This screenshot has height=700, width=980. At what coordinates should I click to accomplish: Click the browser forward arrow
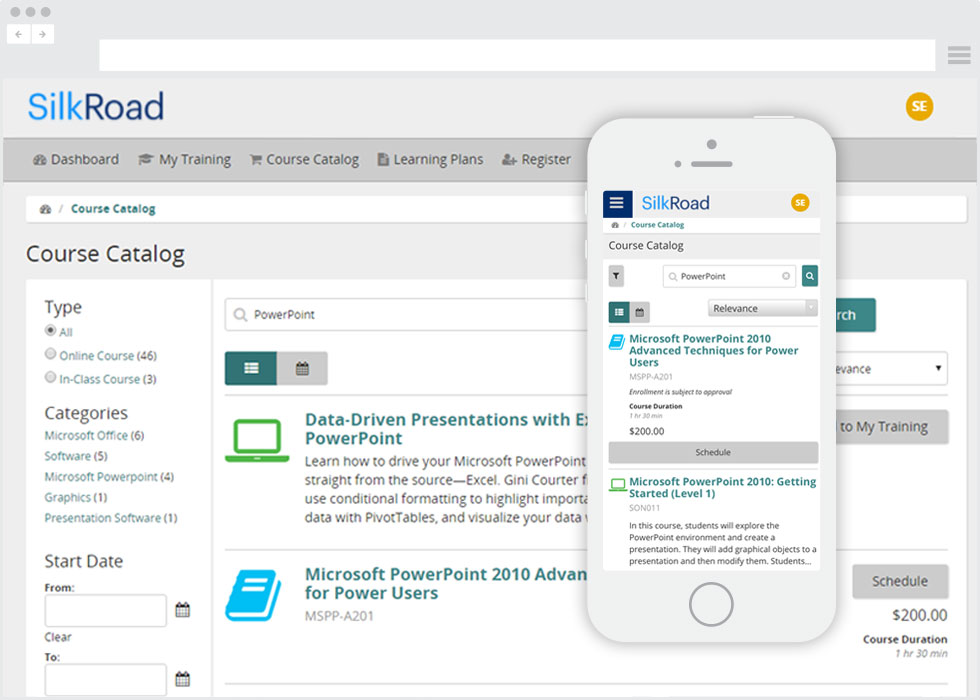[42, 34]
